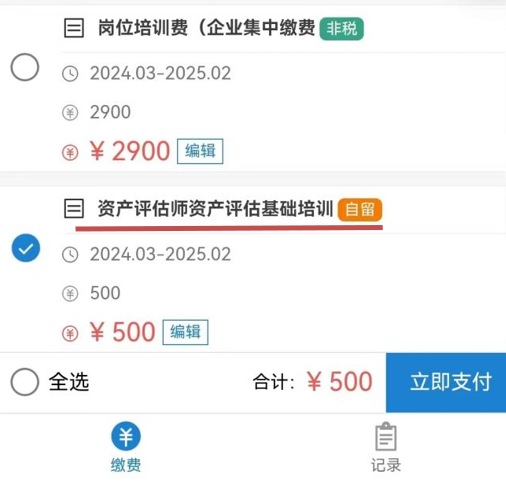506x485 pixels.
Task: Click the orange 自留 tag
Action: coord(360,210)
